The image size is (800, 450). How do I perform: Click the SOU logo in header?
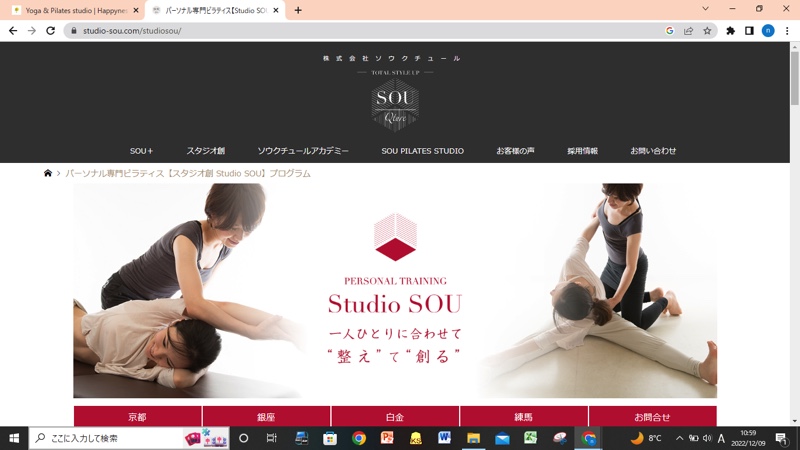pos(394,104)
